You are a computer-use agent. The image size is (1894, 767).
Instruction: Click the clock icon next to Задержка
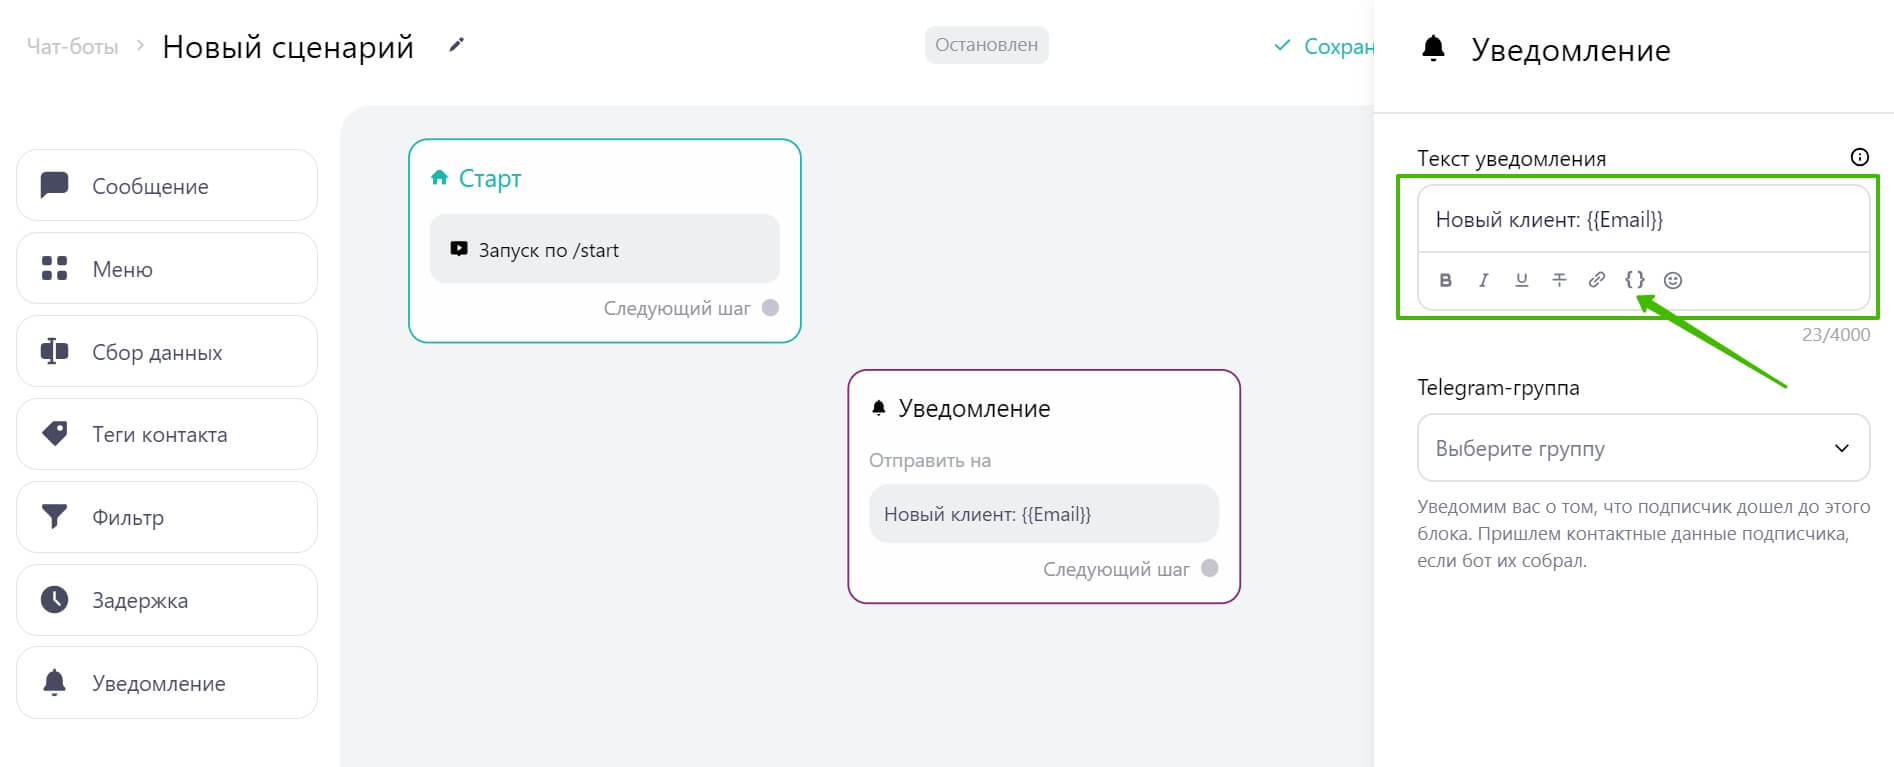(54, 599)
